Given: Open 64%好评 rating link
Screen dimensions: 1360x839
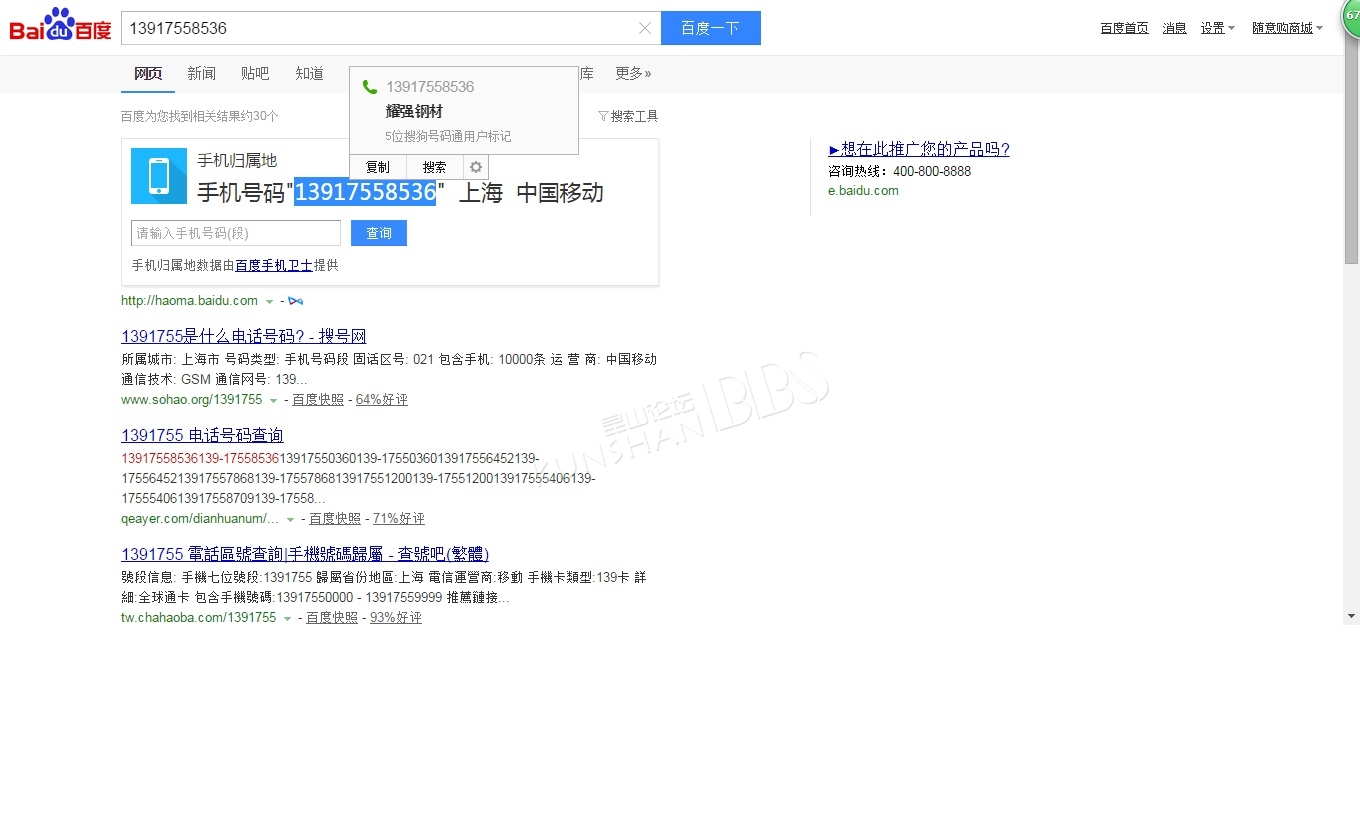Looking at the screenshot, I should coord(382,400).
